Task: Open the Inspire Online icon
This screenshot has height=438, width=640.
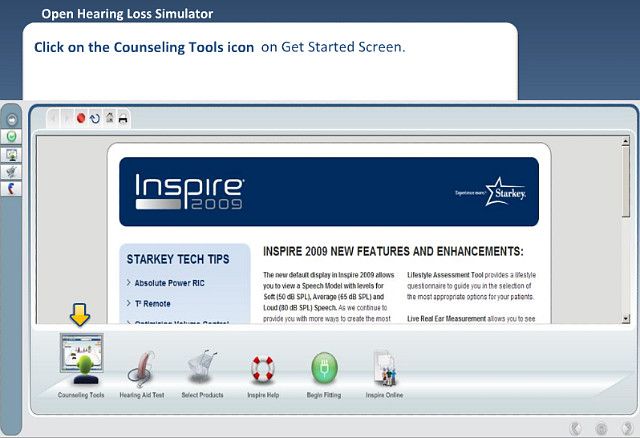Action: (384, 369)
